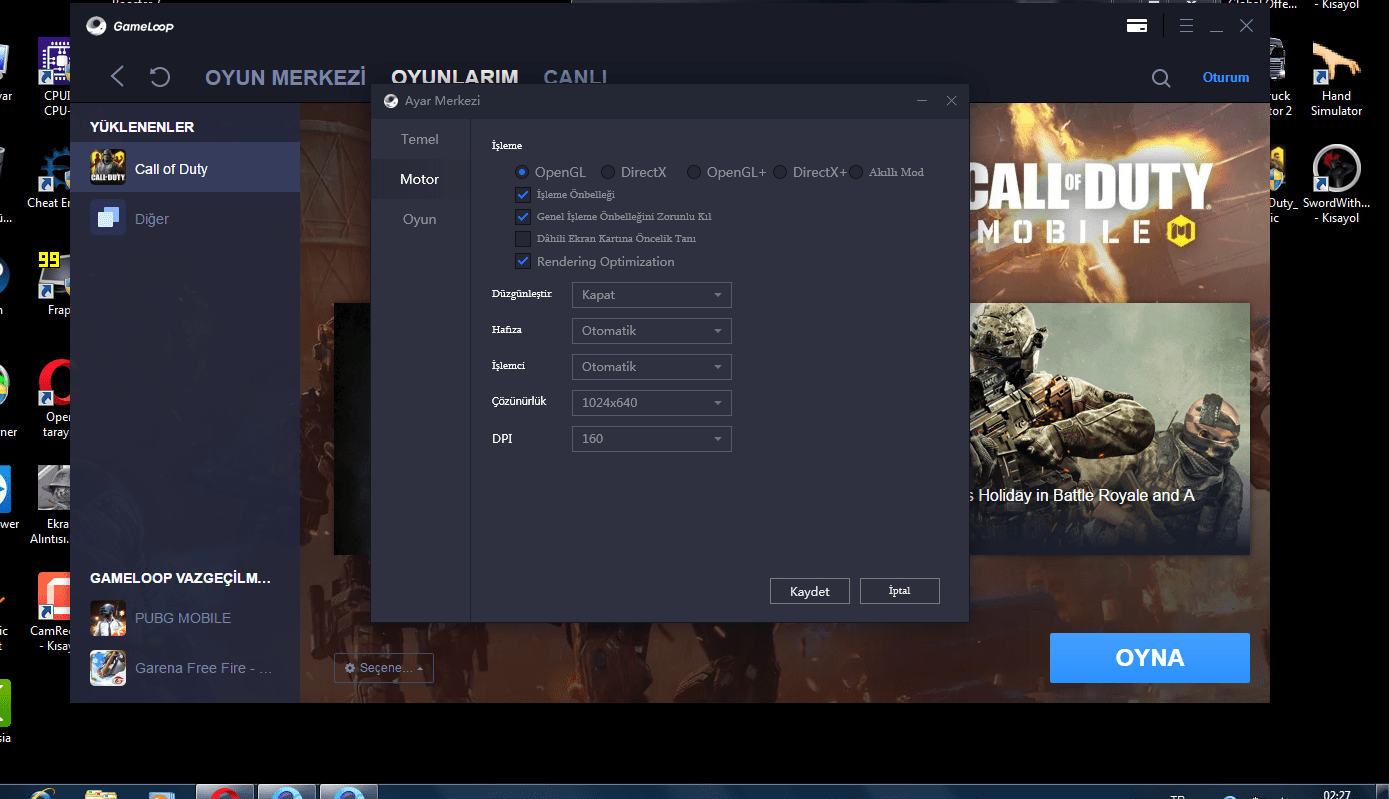Screen dimensions: 1389x799
Task: Open the Çözünürlük resolution dropdown
Action: pyautogui.click(x=652, y=403)
